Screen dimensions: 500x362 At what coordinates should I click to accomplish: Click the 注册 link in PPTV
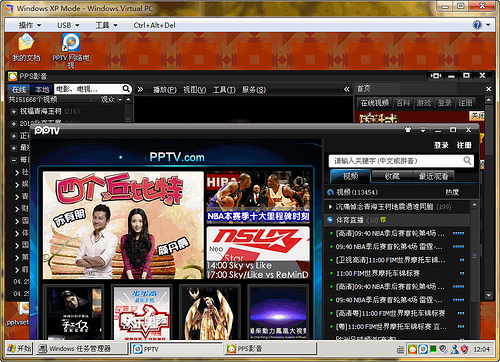[x=464, y=145]
